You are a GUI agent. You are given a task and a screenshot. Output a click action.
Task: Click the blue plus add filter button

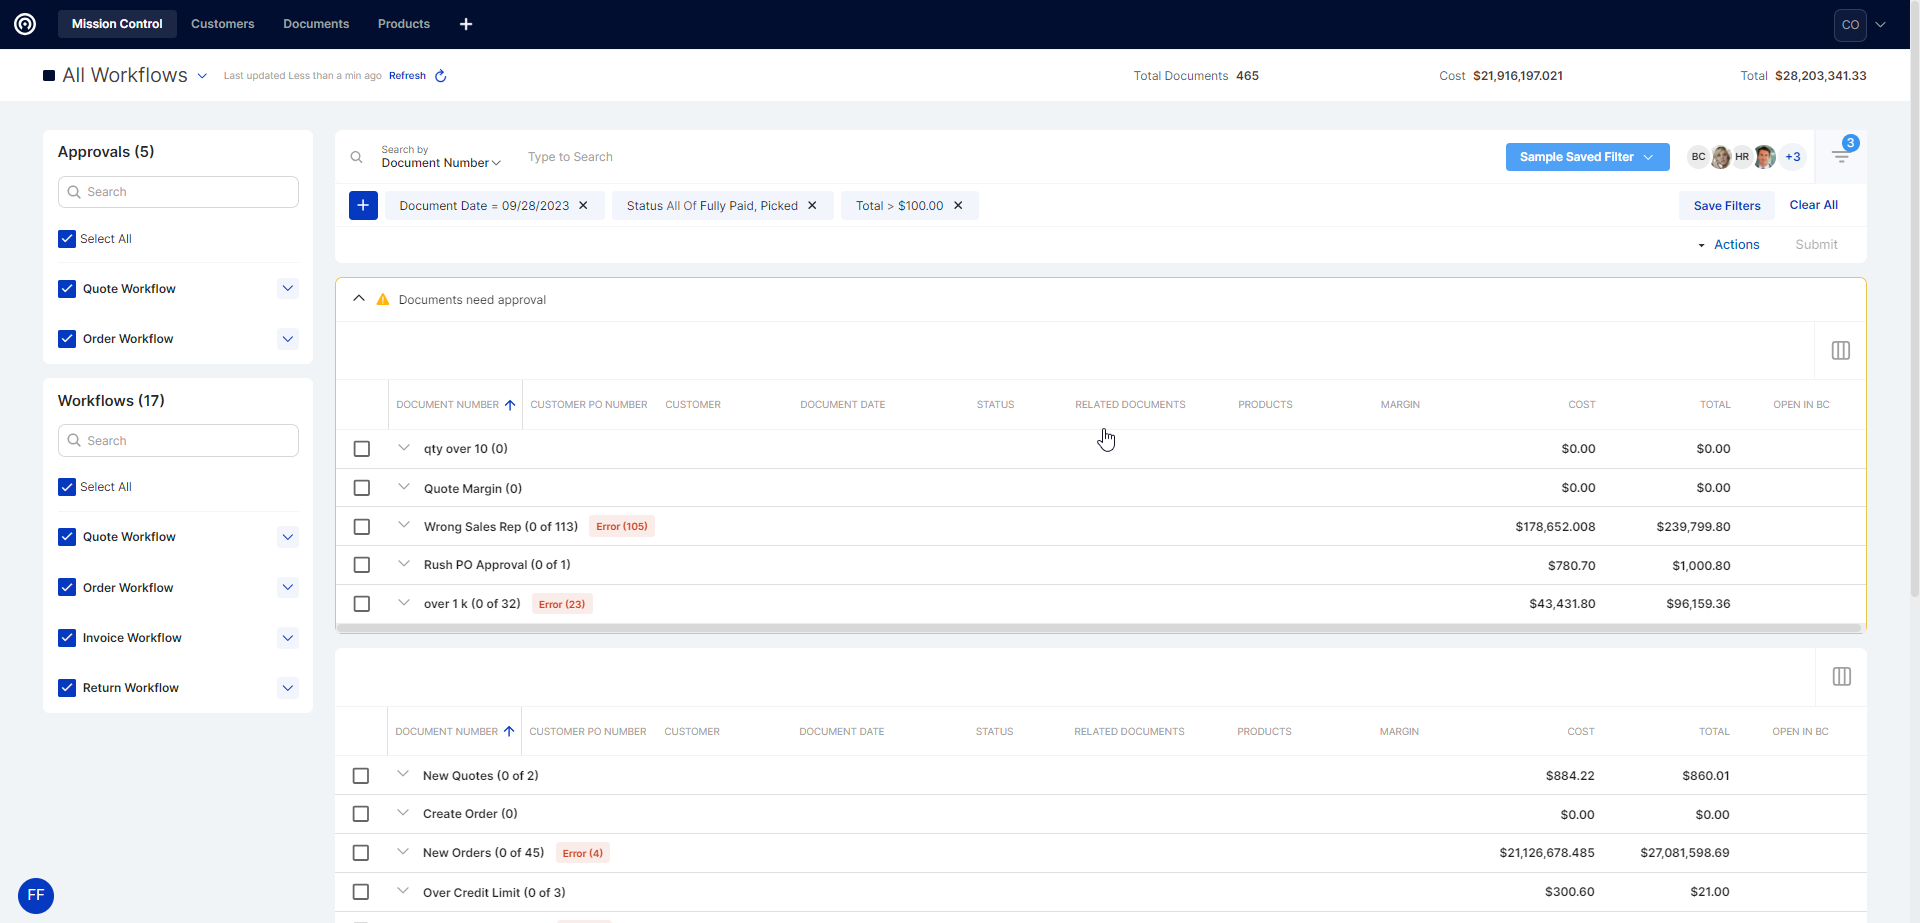[363, 206]
